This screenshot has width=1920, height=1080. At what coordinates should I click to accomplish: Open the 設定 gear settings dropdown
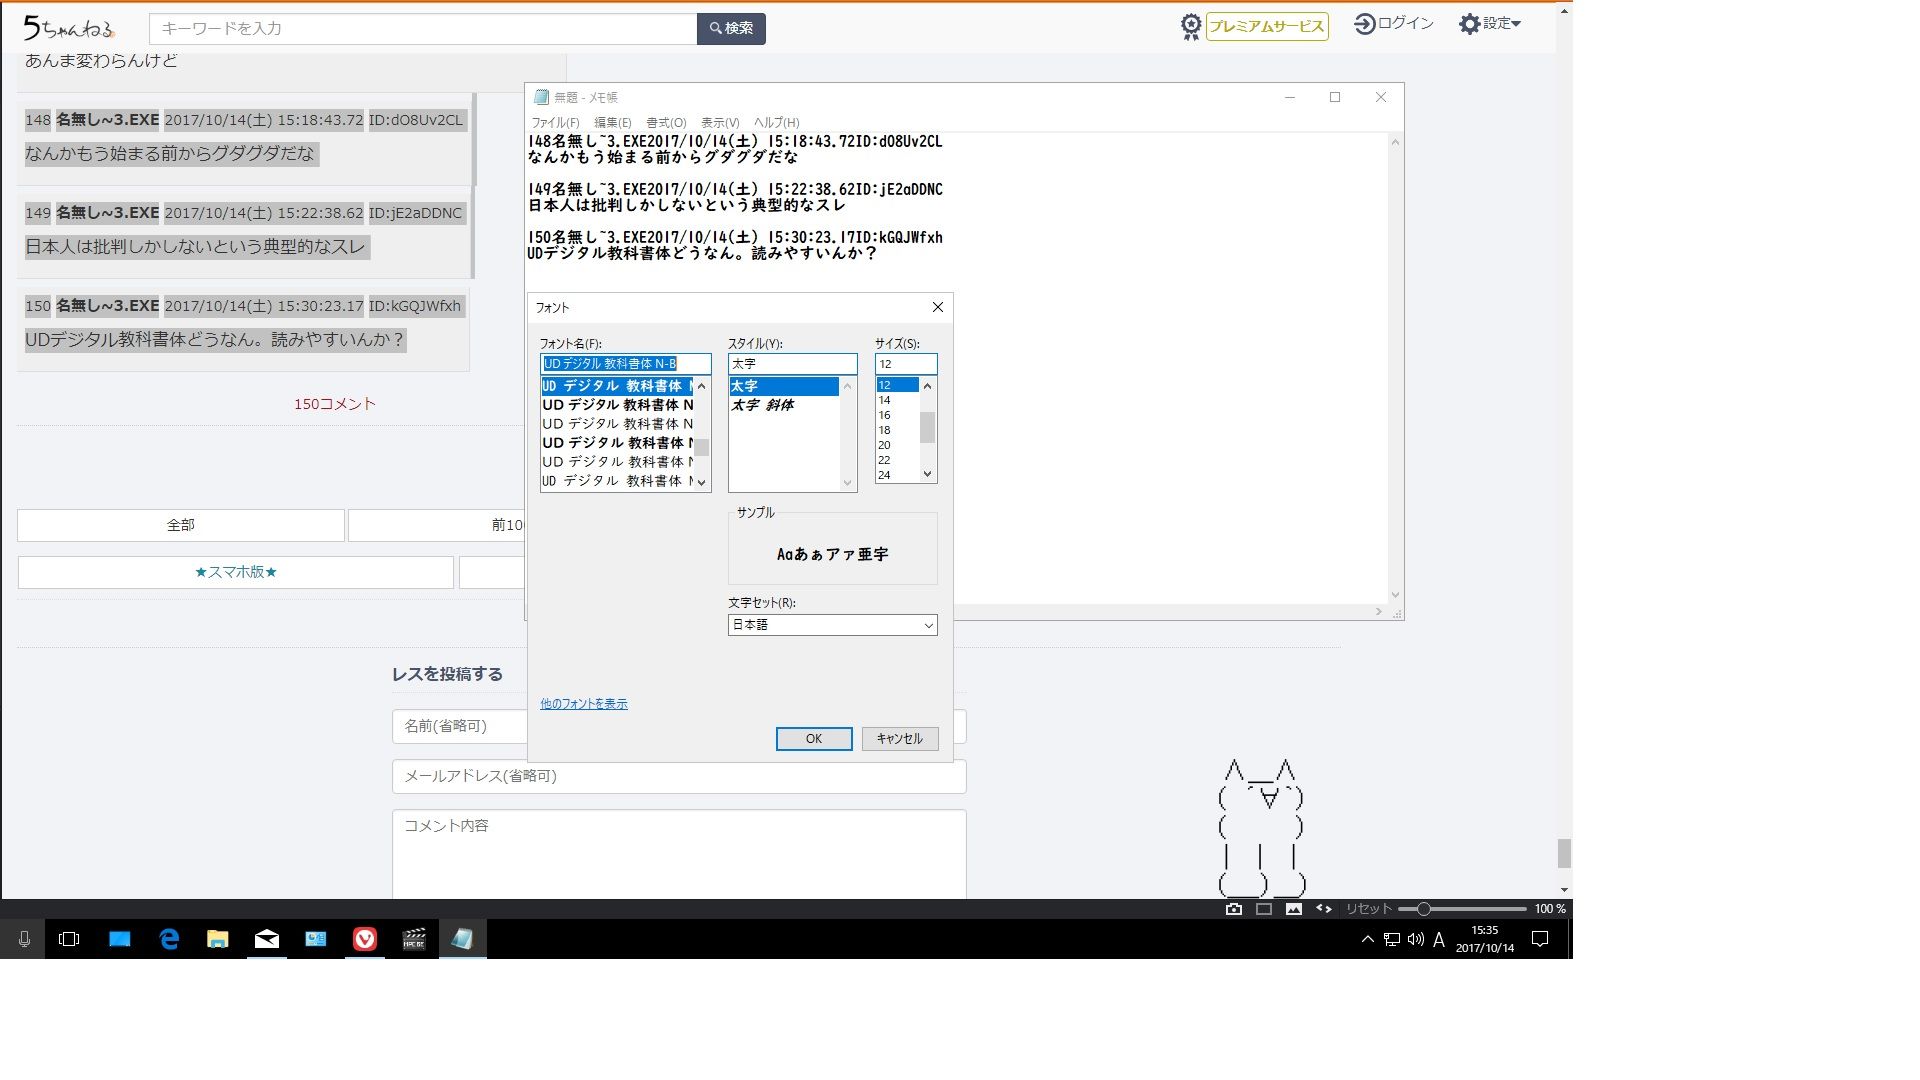point(1489,24)
